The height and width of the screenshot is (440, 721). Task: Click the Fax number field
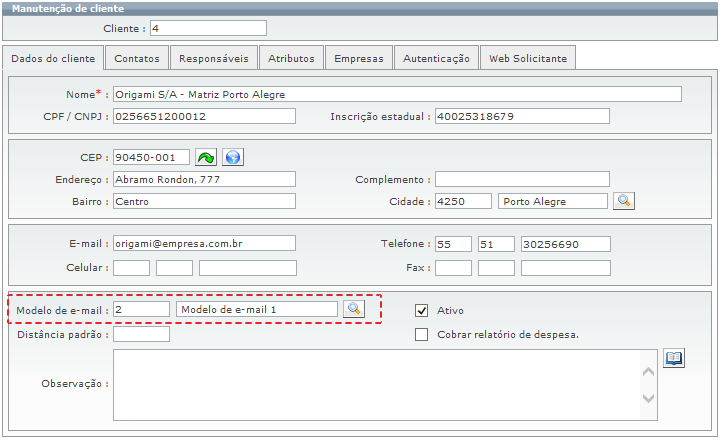(x=566, y=268)
